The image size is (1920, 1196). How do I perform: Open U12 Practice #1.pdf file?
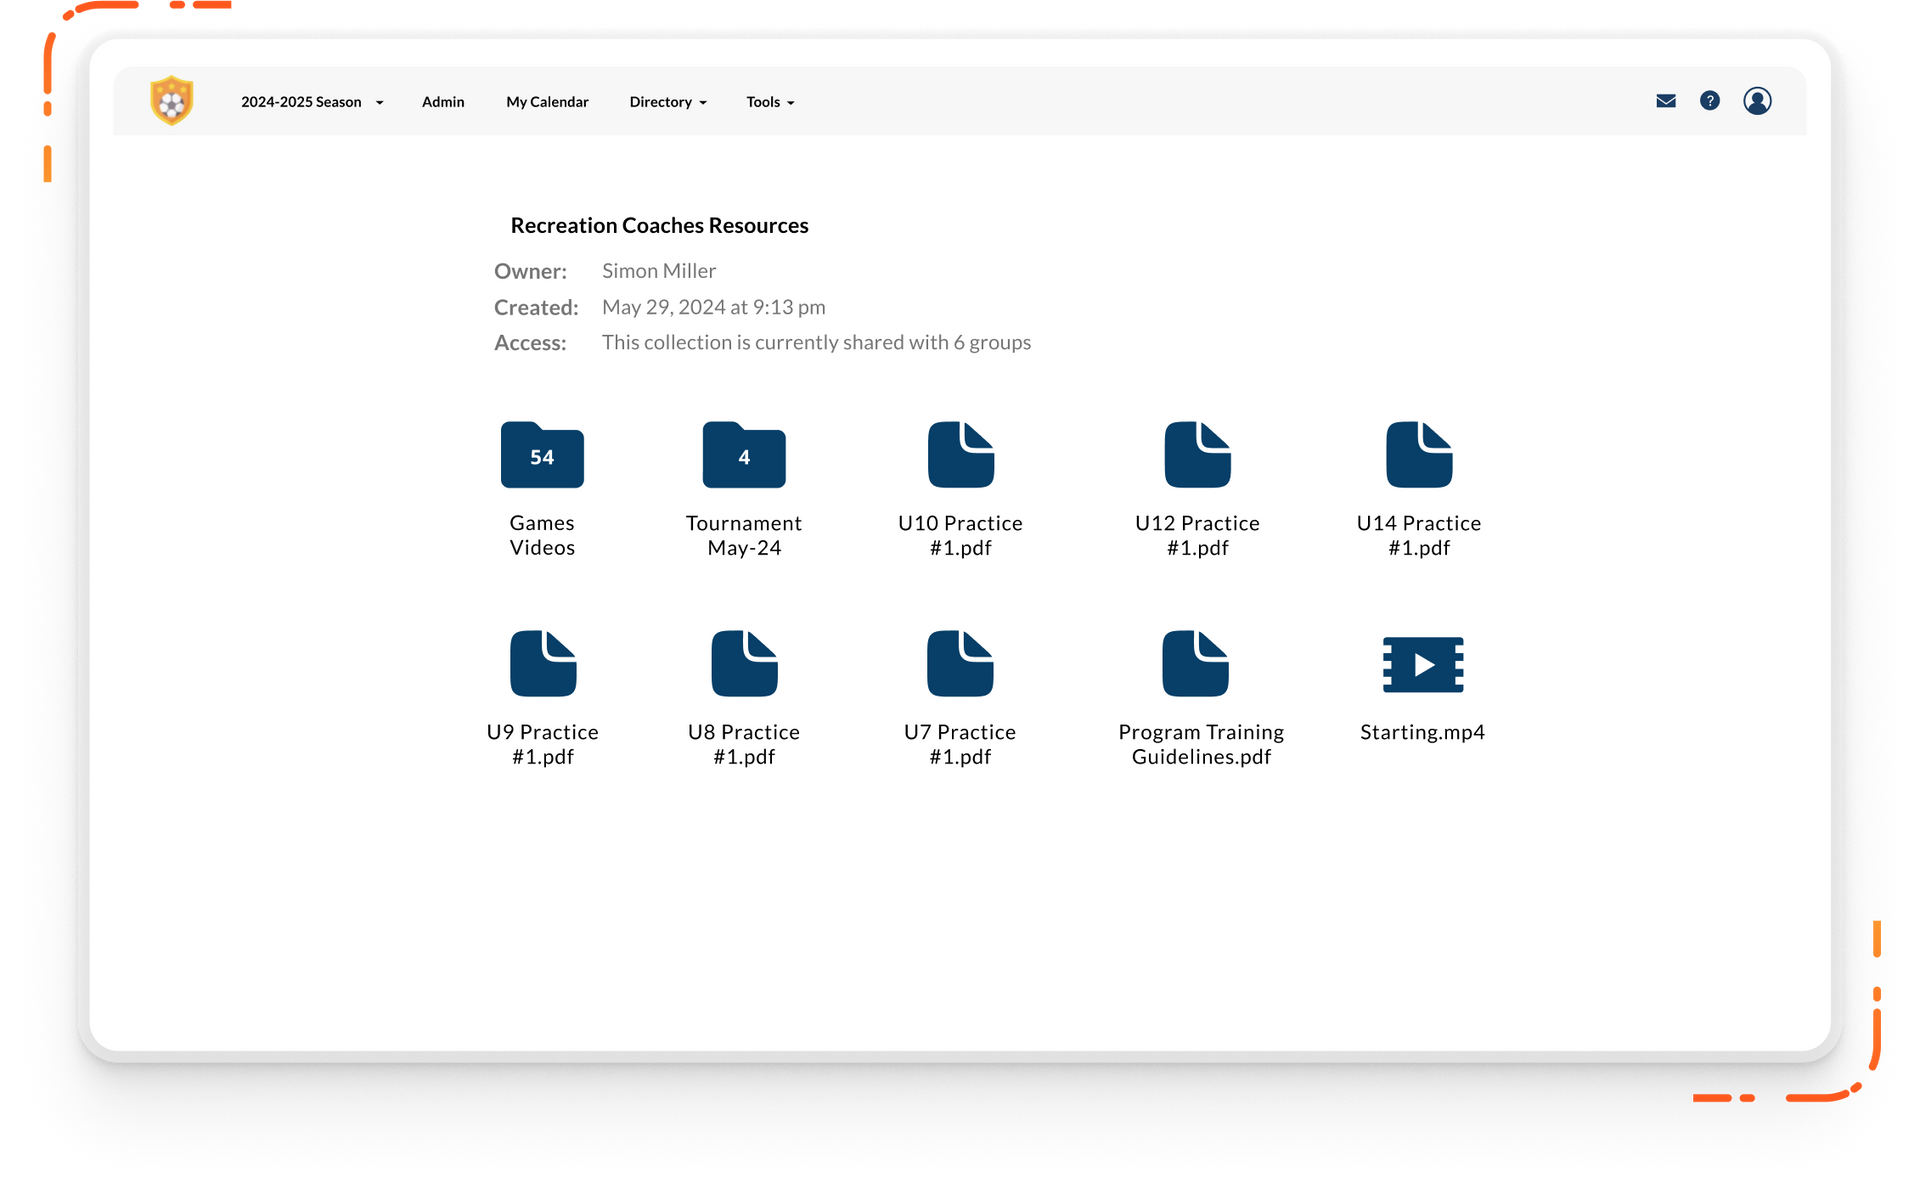[1197, 456]
